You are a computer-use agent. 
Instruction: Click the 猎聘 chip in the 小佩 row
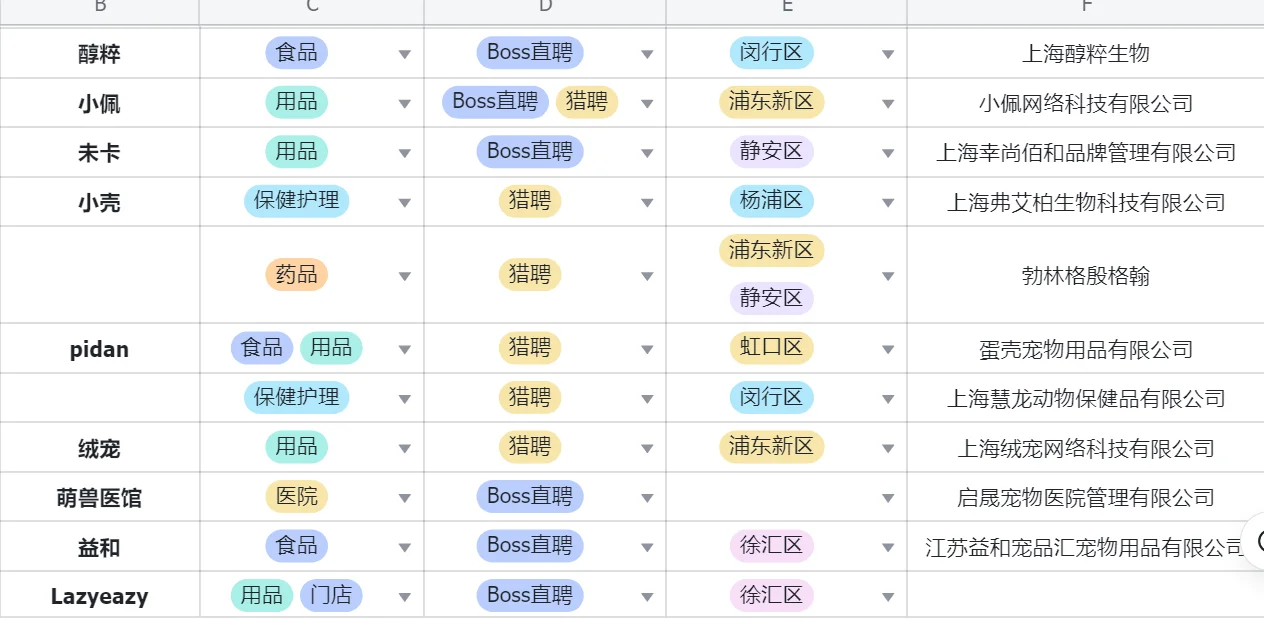click(x=587, y=102)
